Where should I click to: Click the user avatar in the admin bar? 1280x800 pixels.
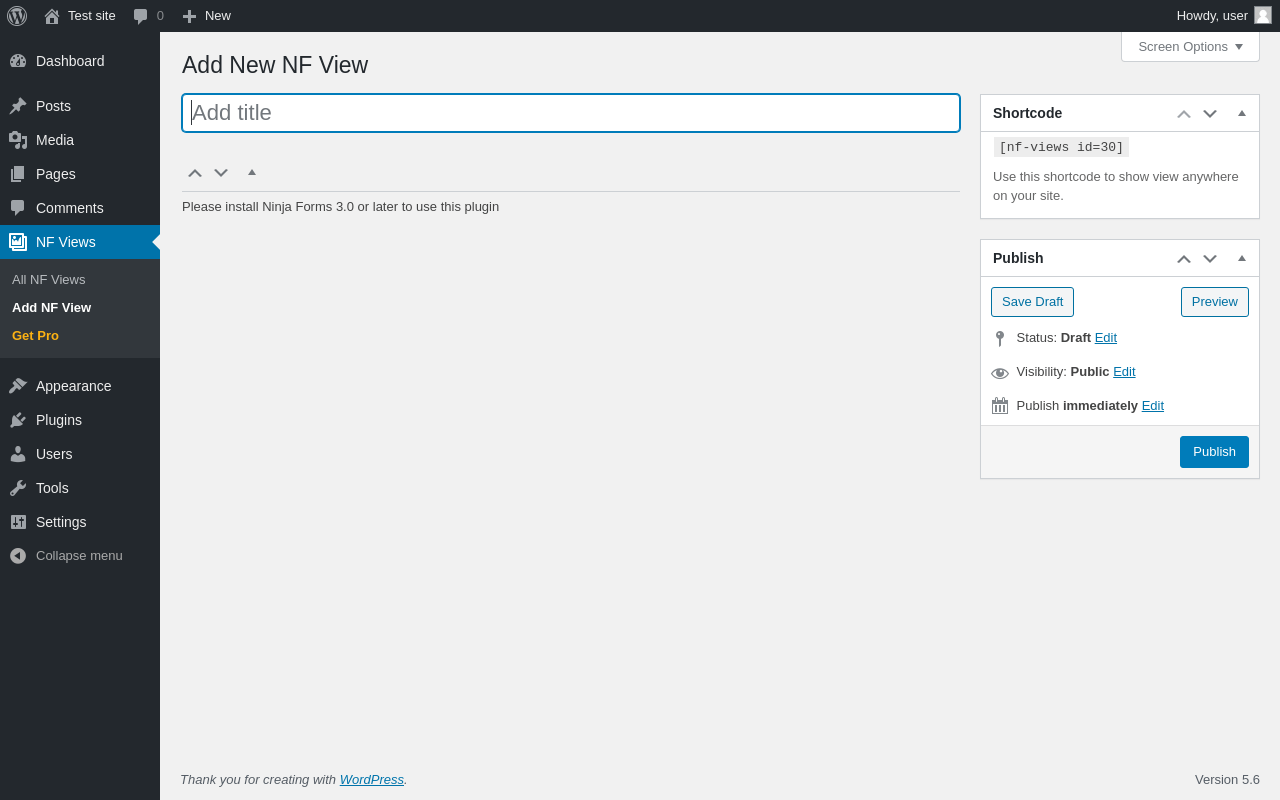coord(1263,15)
